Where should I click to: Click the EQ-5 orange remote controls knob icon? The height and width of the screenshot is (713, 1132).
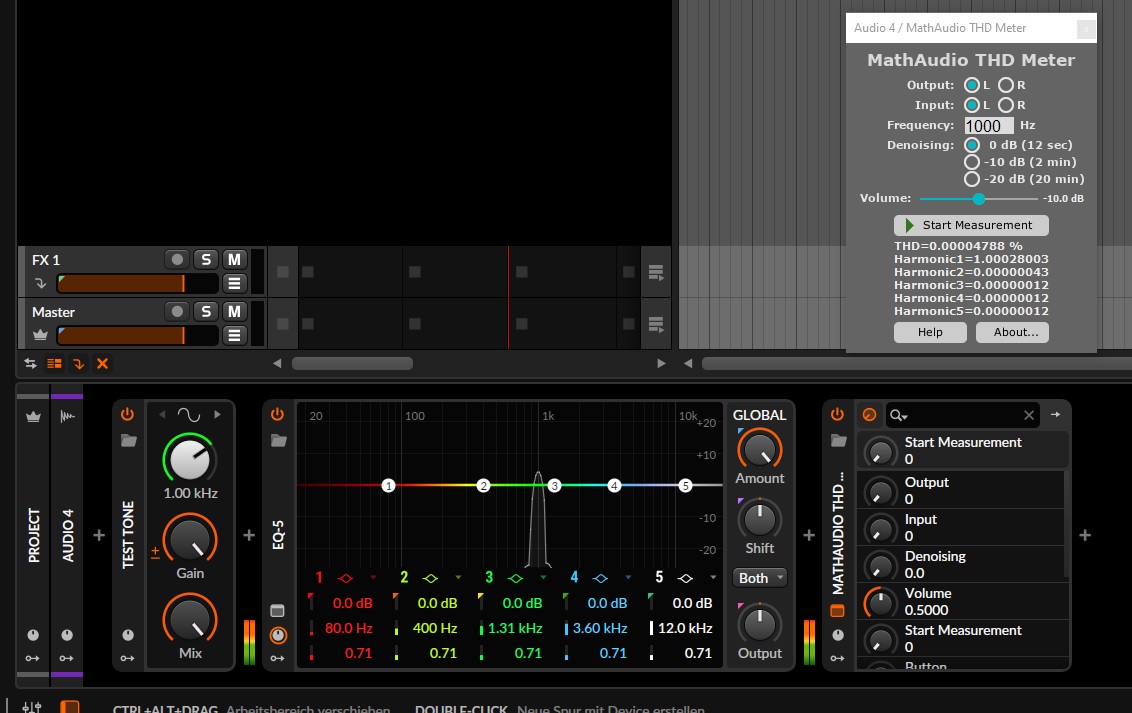click(x=278, y=635)
